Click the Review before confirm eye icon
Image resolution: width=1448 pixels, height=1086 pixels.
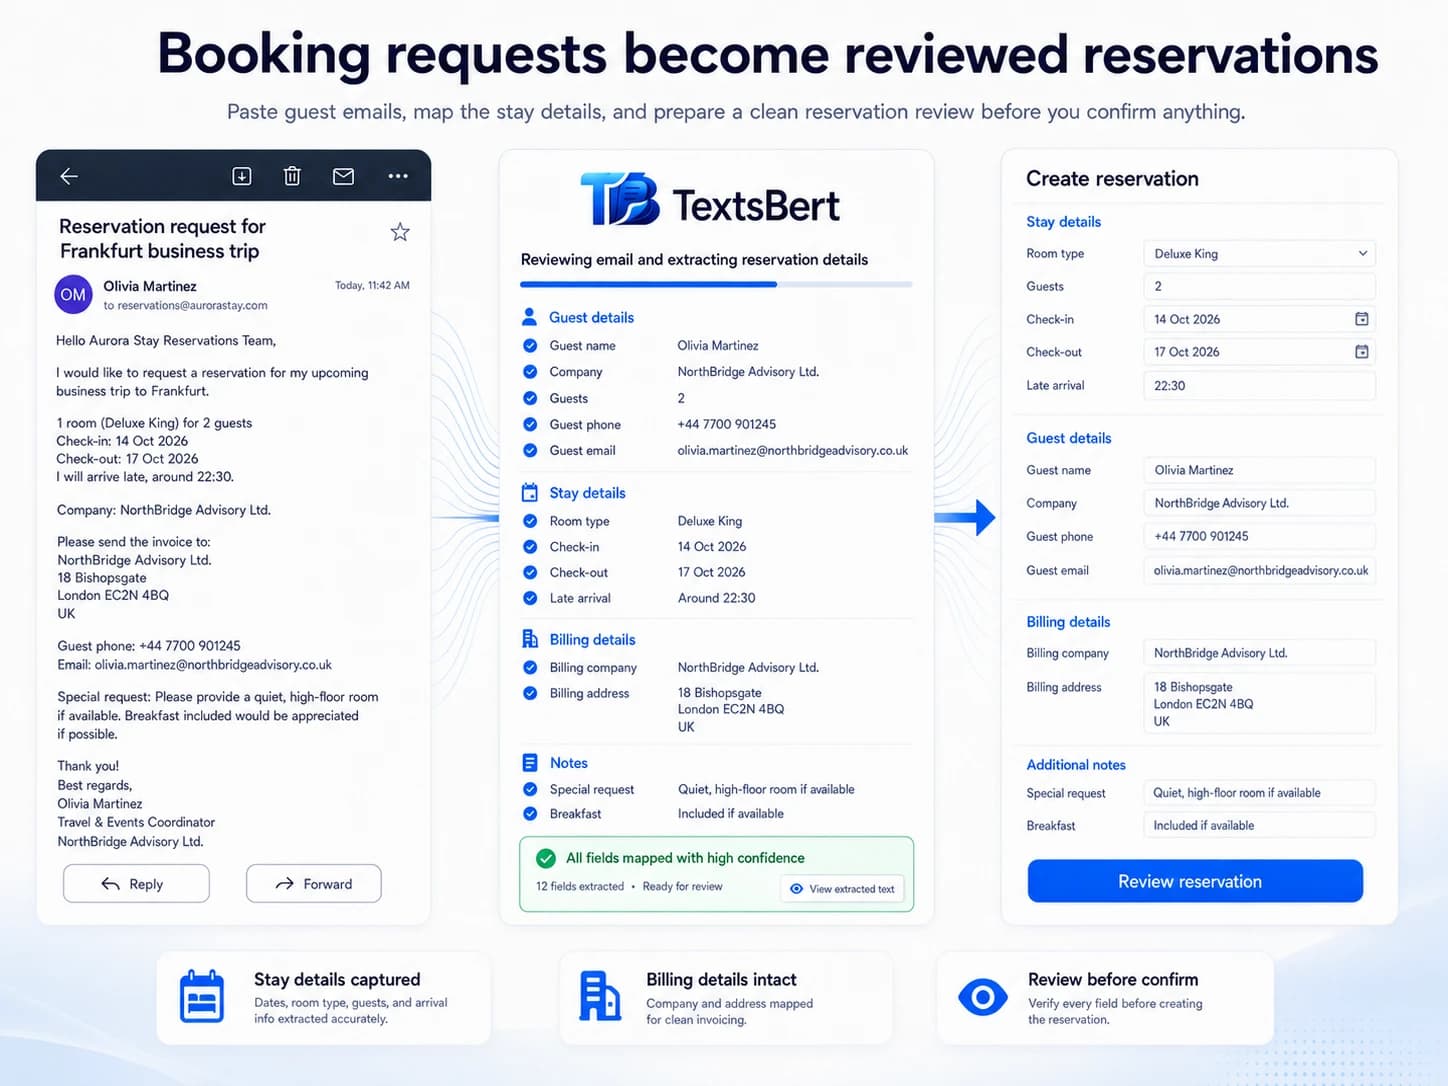pos(983,997)
